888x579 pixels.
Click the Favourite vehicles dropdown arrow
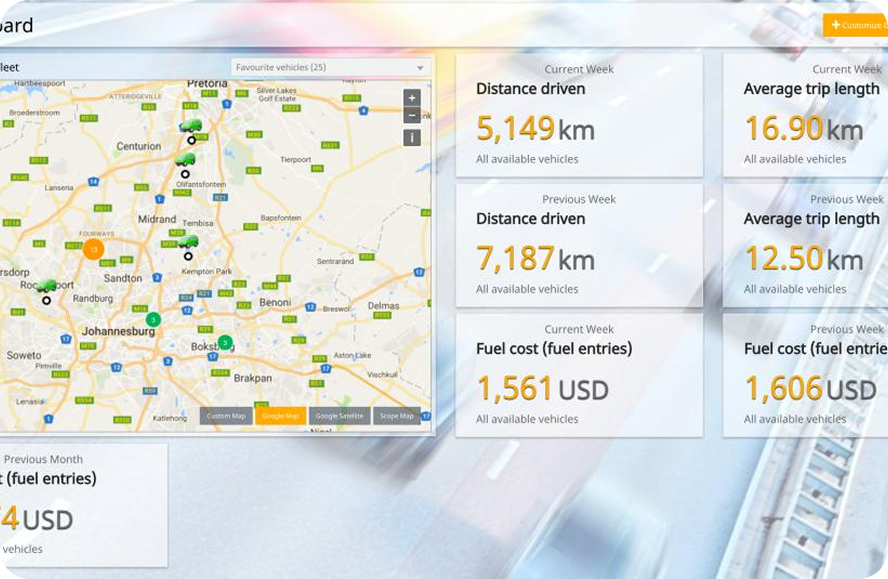[420, 68]
